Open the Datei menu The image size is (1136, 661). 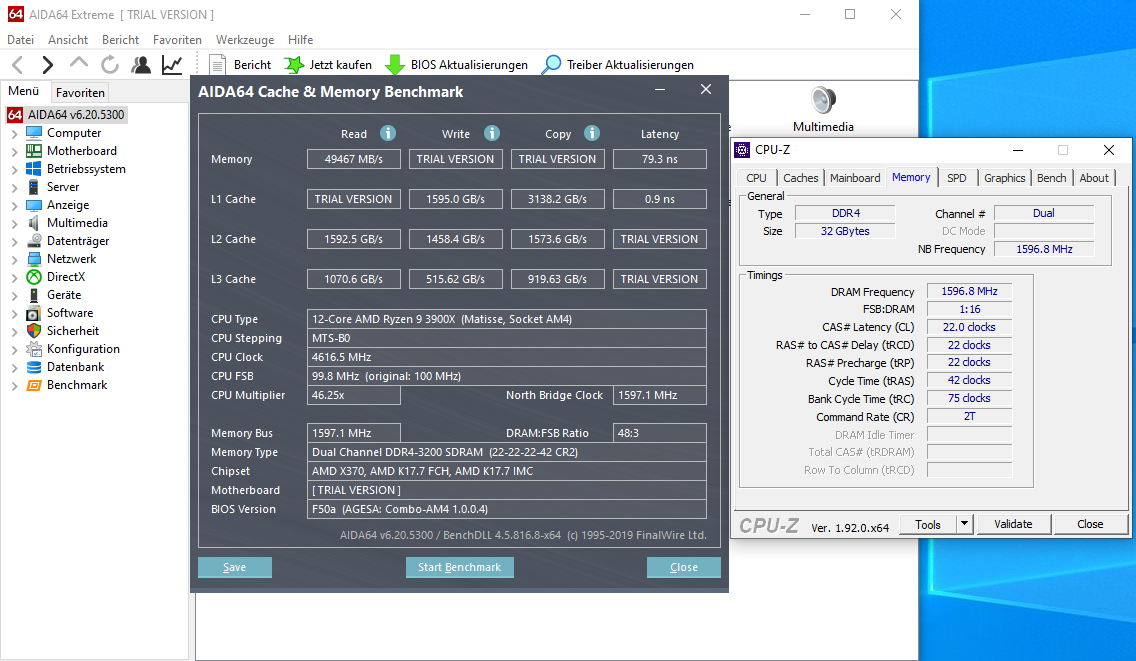coord(20,40)
